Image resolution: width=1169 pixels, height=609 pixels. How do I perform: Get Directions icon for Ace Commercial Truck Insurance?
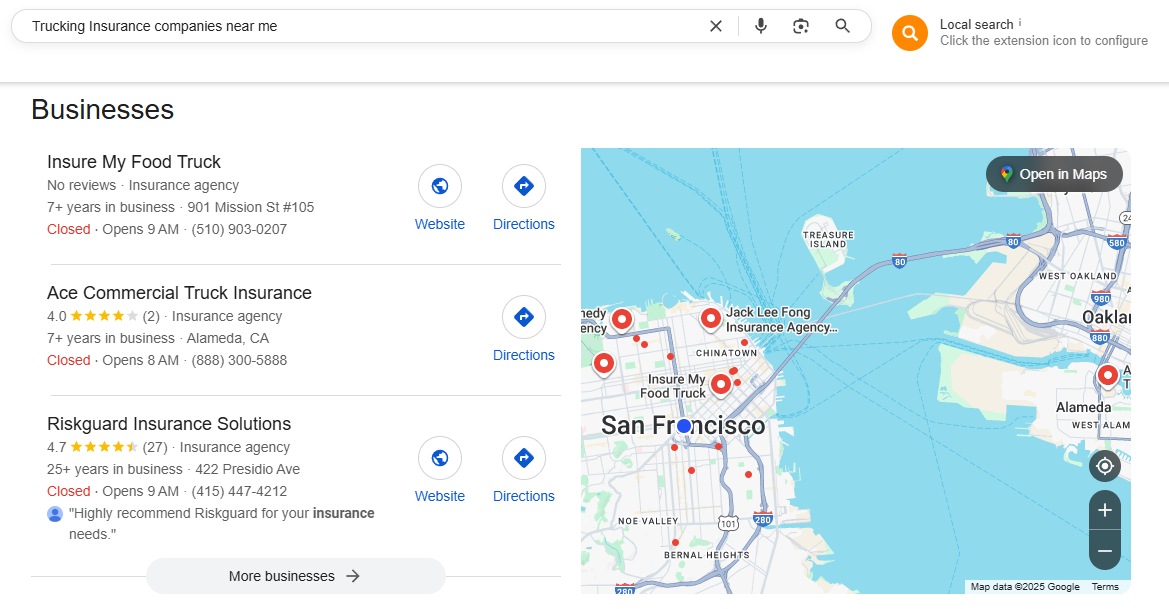pyautogui.click(x=524, y=317)
